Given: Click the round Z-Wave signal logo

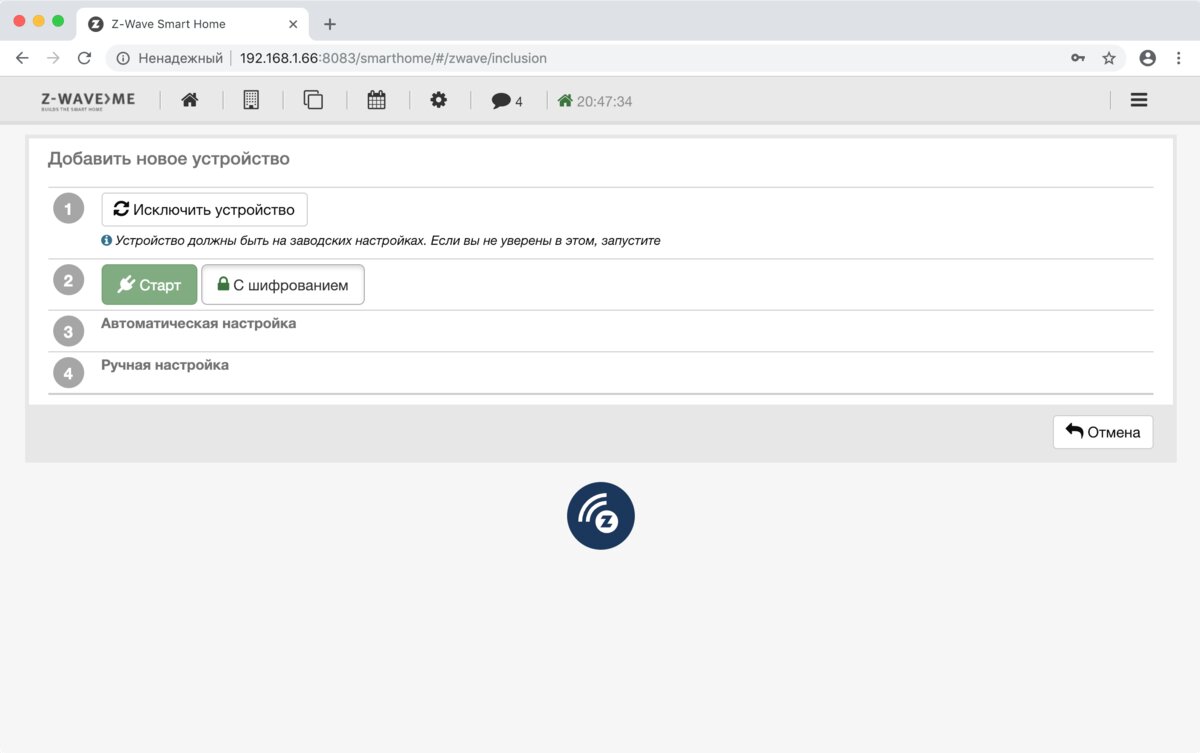Looking at the screenshot, I should point(600,516).
